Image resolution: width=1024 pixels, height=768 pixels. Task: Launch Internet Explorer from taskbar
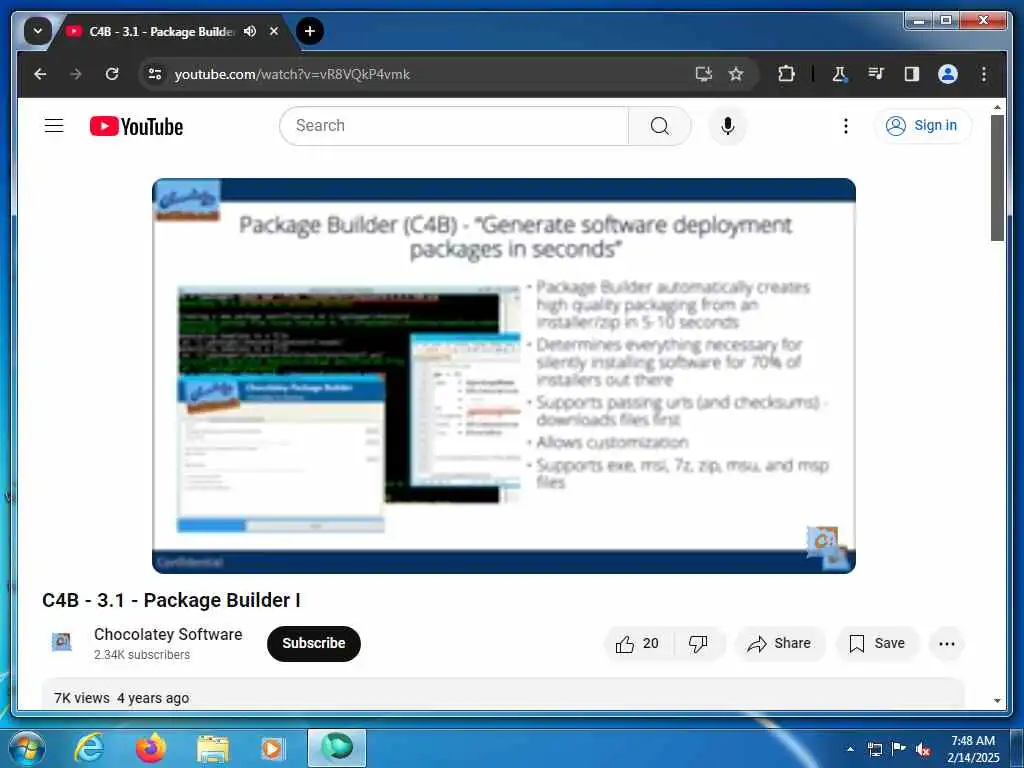(89, 748)
